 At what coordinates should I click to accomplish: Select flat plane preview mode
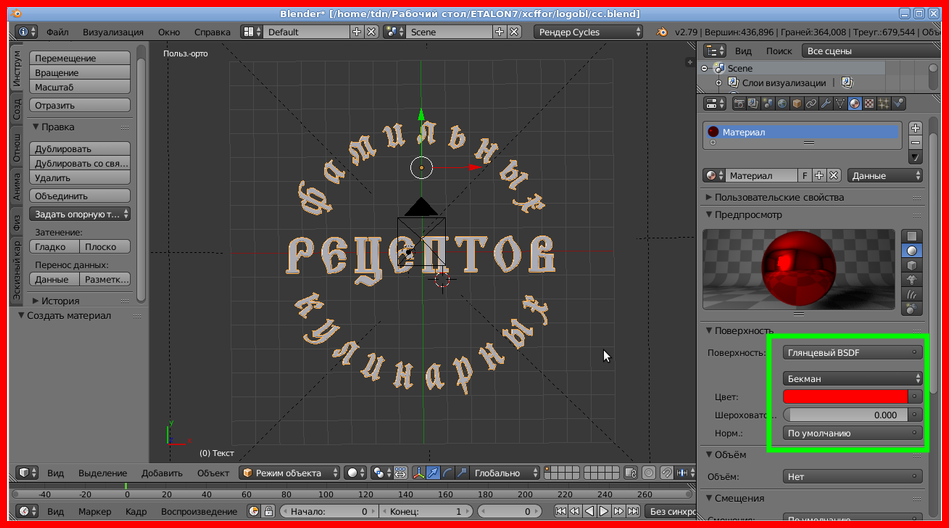point(912,236)
